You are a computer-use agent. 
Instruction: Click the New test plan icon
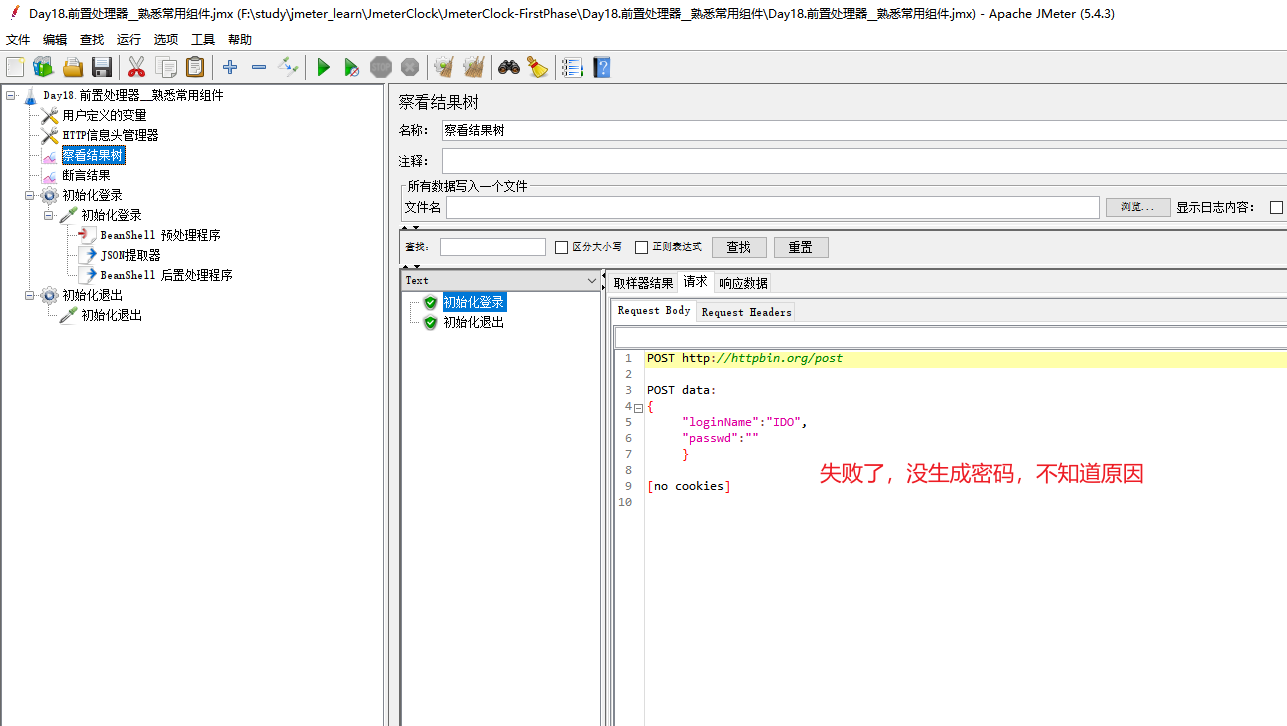[15, 67]
